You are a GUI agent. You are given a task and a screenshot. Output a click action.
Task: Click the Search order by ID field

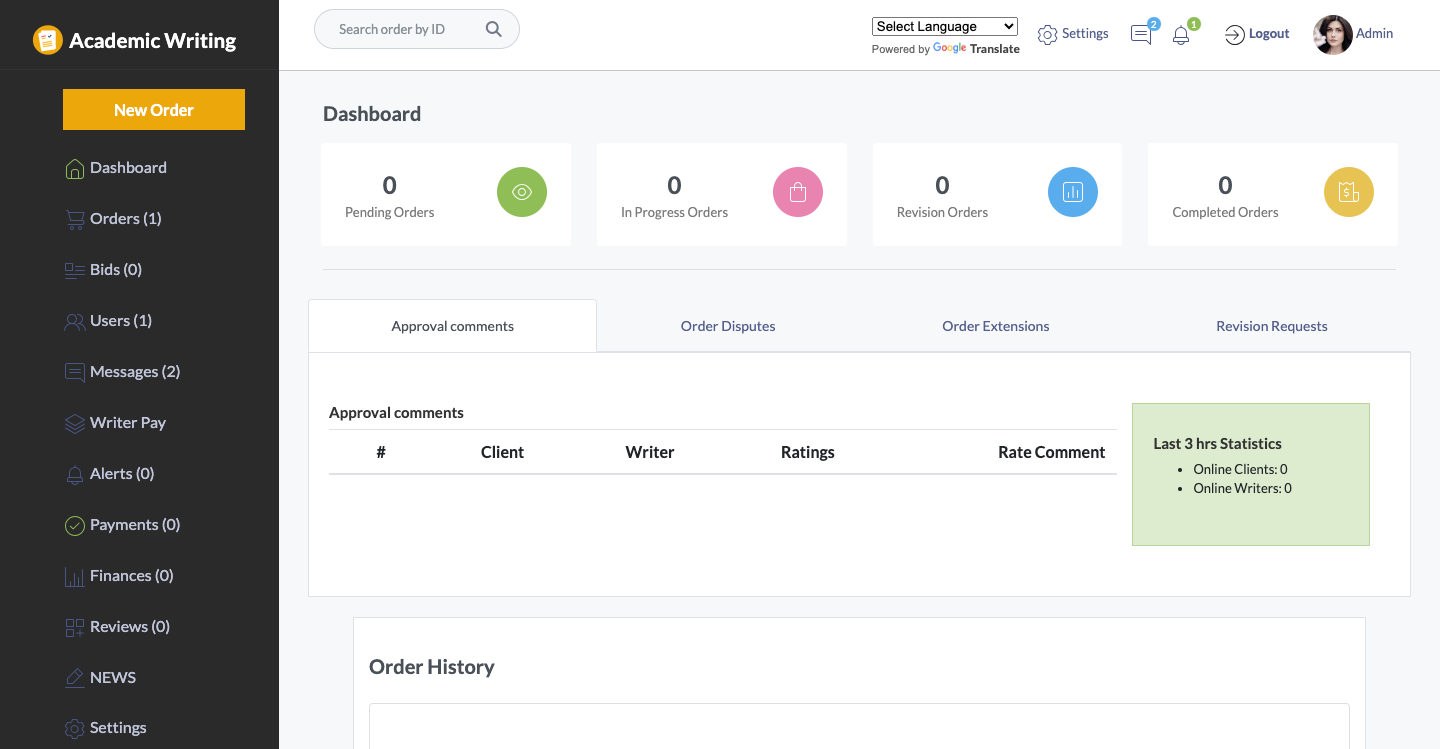(x=400, y=29)
